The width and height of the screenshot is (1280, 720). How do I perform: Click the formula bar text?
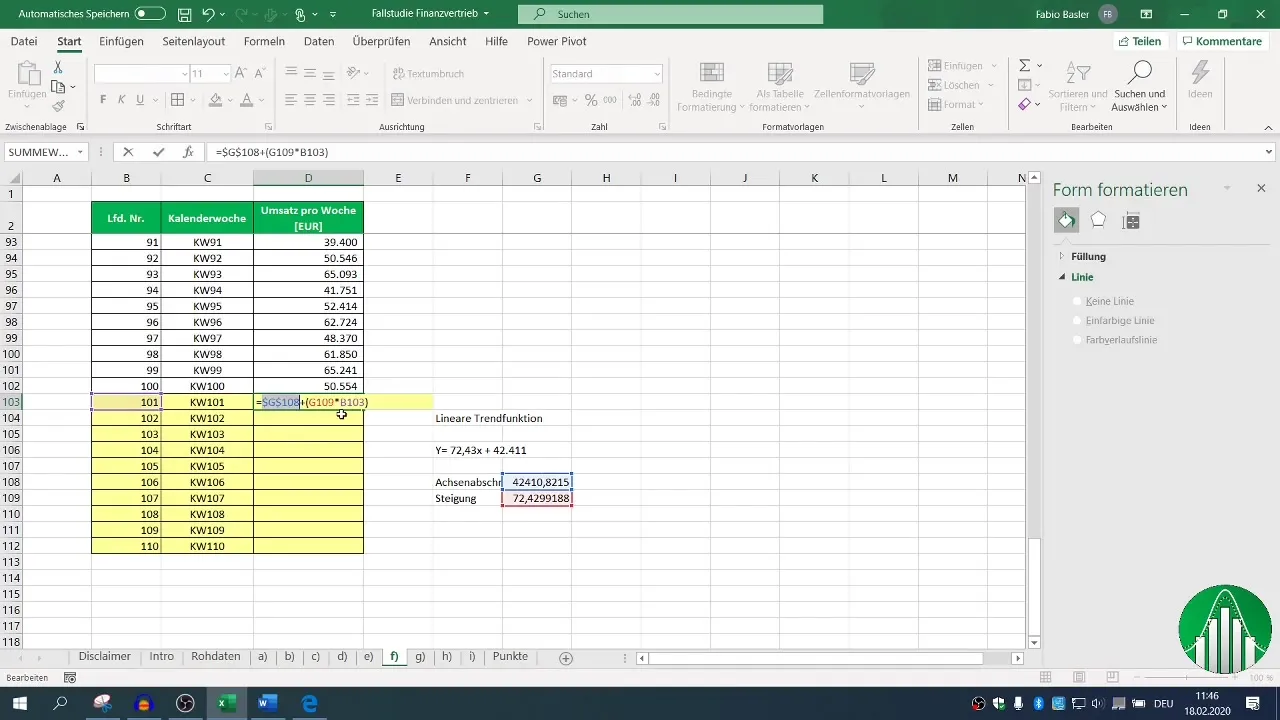click(272, 152)
